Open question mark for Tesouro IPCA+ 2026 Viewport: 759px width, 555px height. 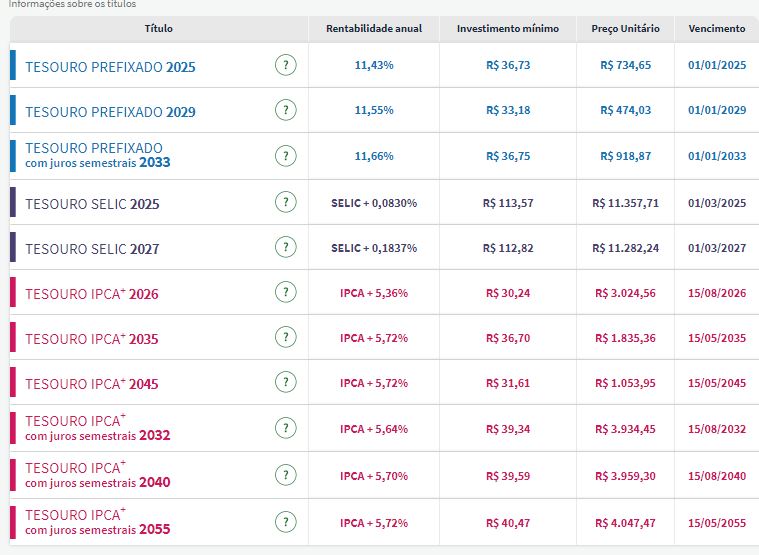point(286,293)
